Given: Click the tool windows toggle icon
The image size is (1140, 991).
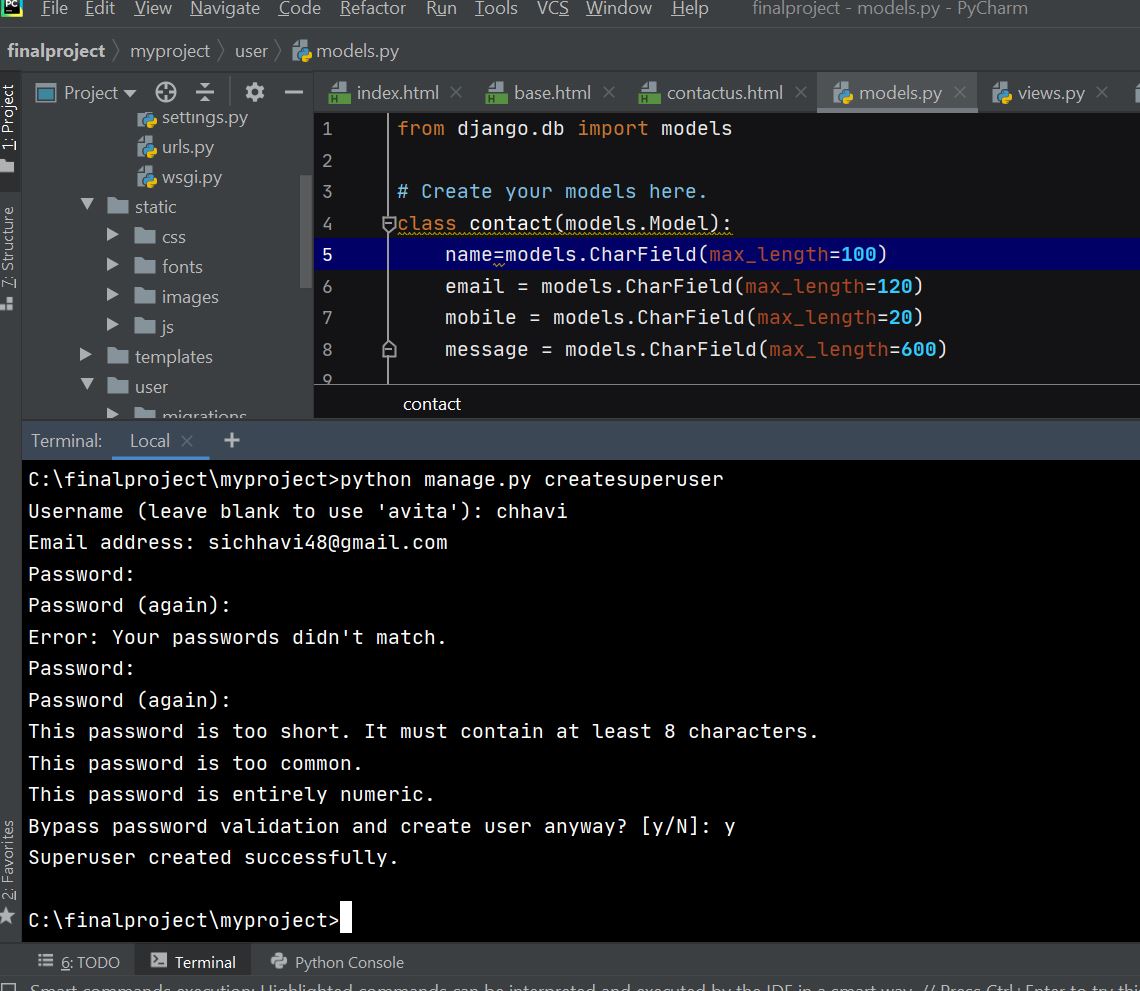Looking at the screenshot, I should point(9,985).
